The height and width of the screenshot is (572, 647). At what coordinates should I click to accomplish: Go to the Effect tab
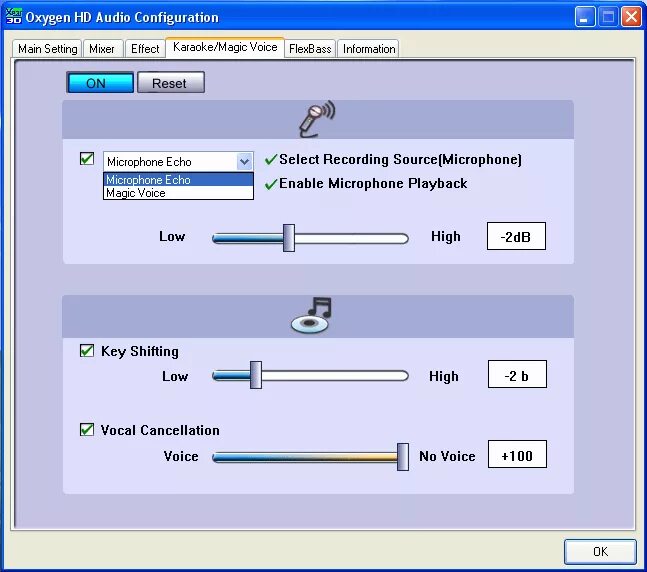[145, 49]
